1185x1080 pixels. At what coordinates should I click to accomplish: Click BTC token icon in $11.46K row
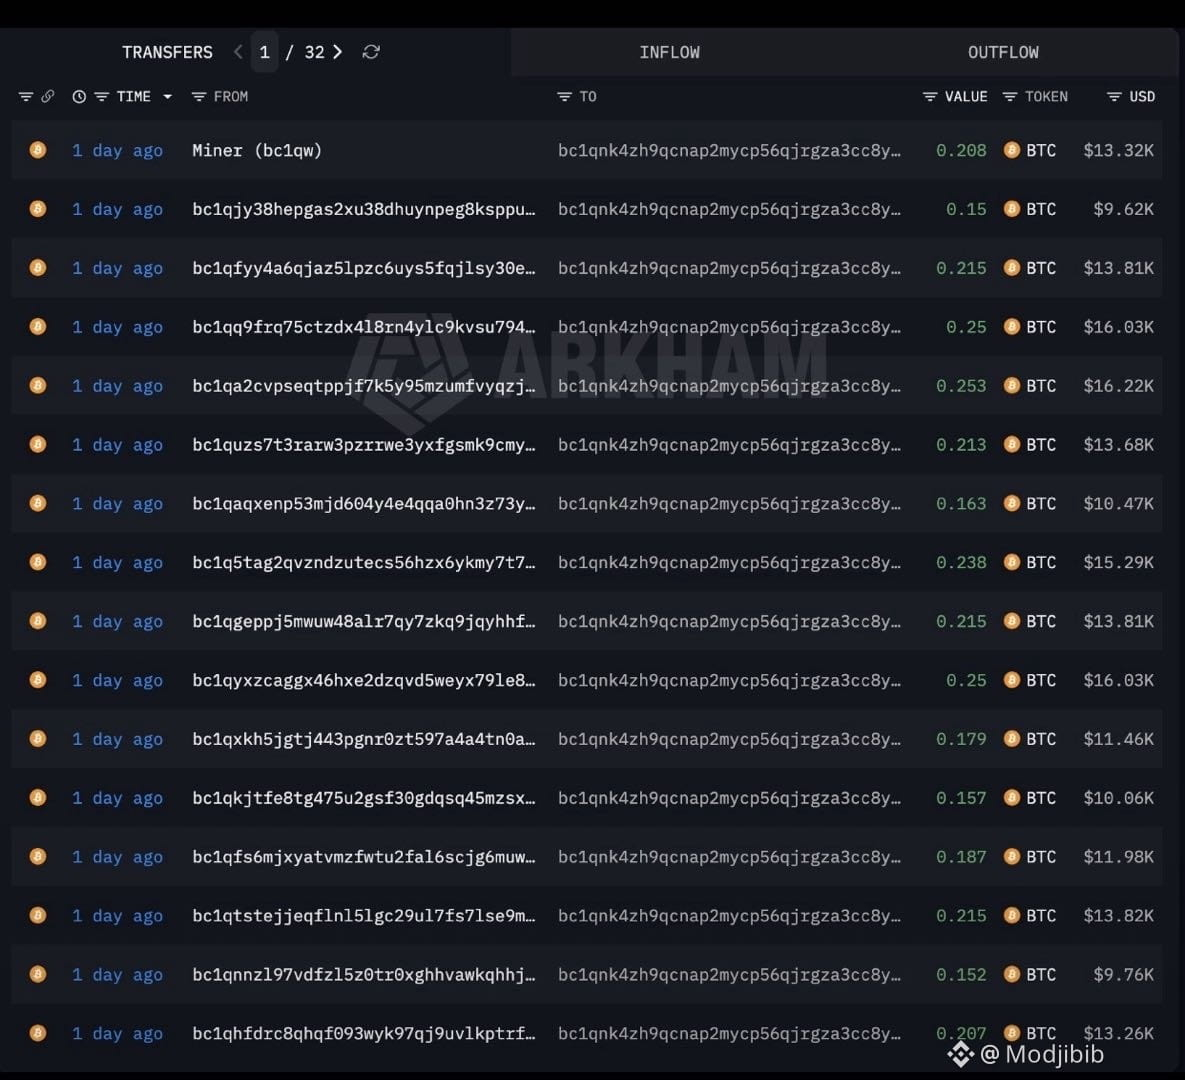coord(1012,738)
